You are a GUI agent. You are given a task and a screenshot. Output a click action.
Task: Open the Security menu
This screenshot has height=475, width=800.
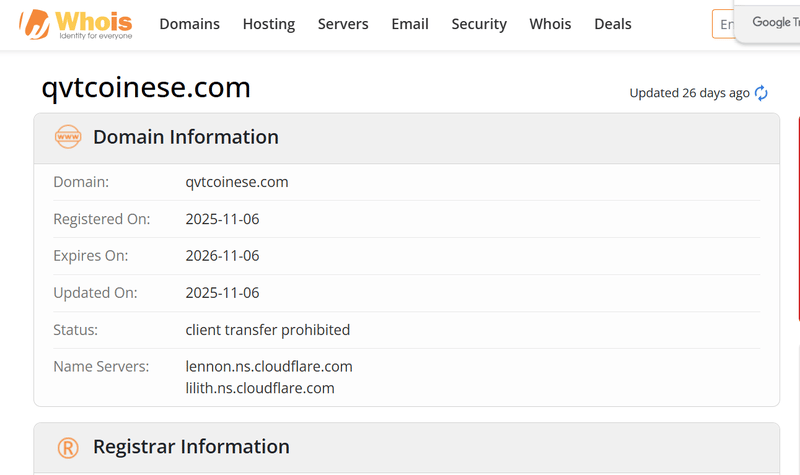pos(479,24)
